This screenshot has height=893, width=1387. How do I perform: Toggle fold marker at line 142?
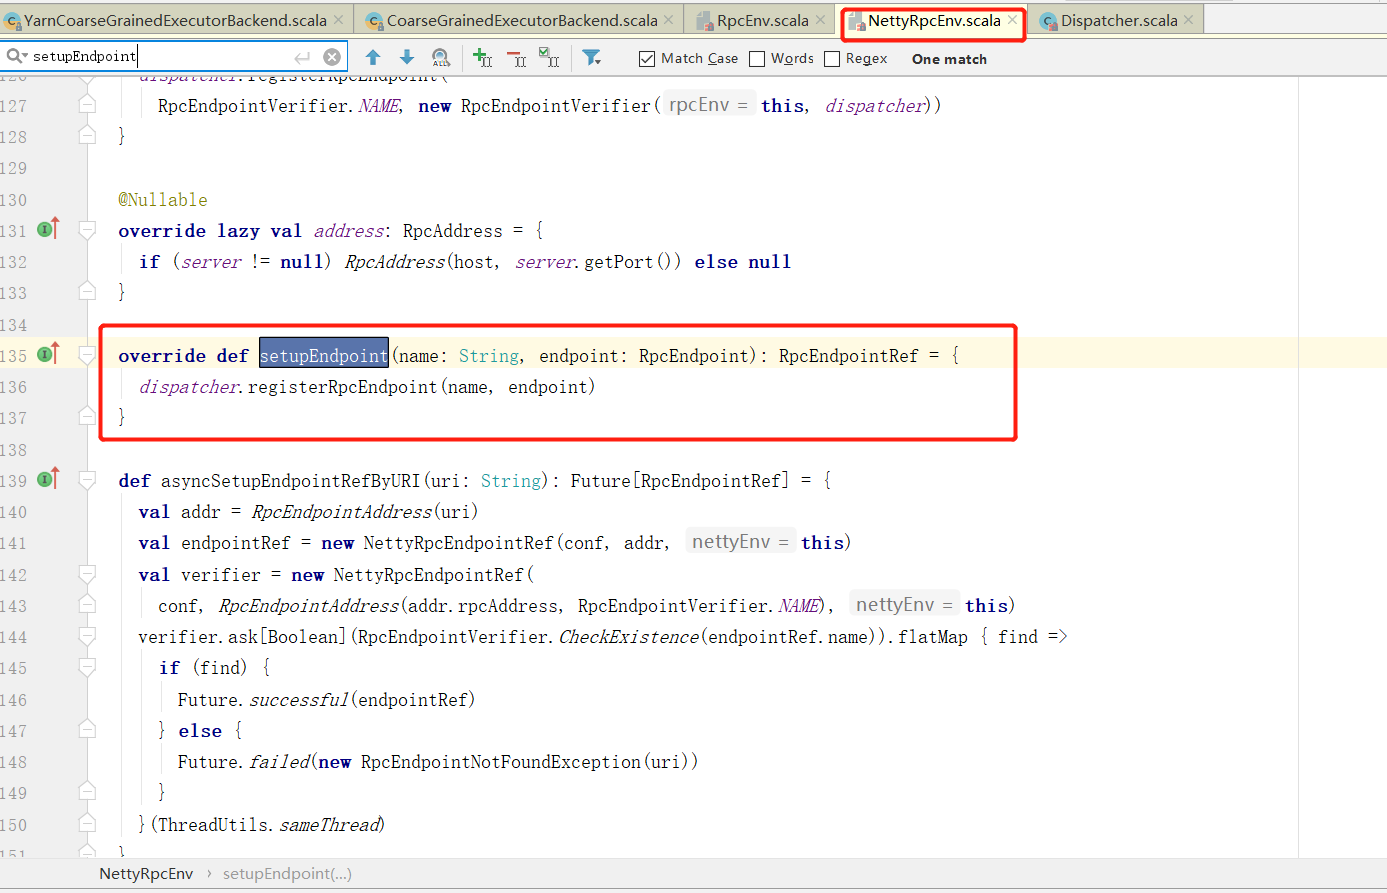pos(87,575)
